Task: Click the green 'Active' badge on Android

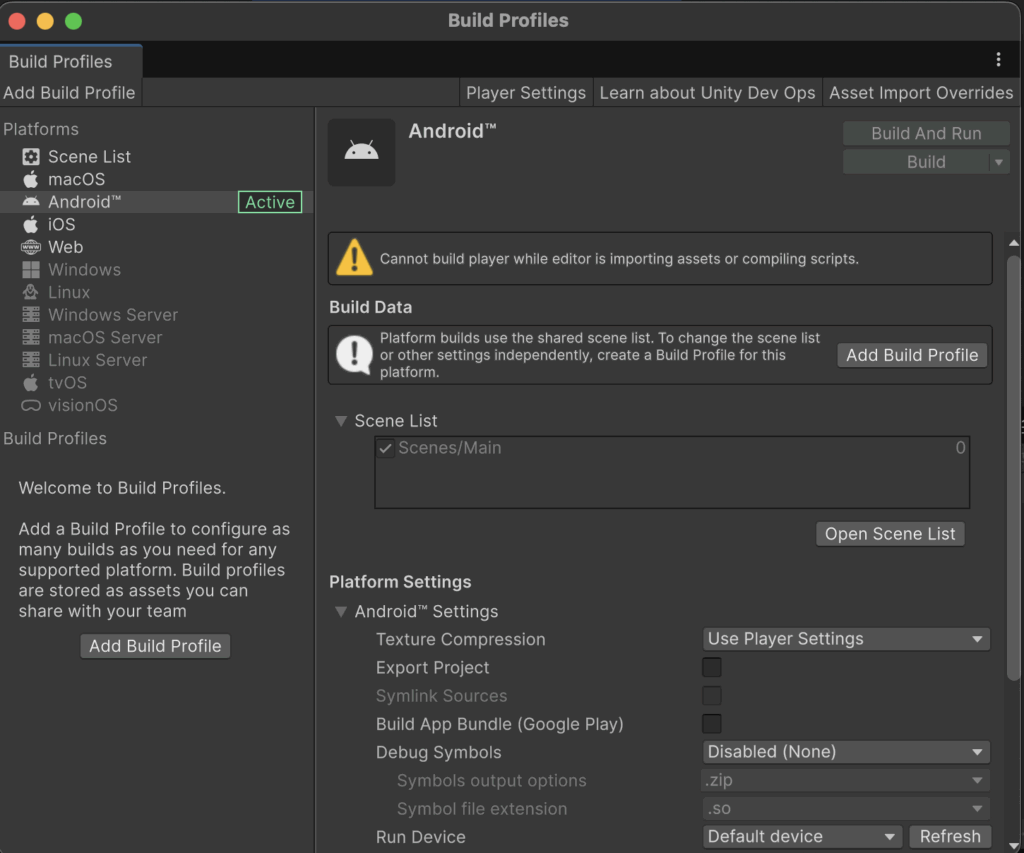Action: [x=270, y=202]
